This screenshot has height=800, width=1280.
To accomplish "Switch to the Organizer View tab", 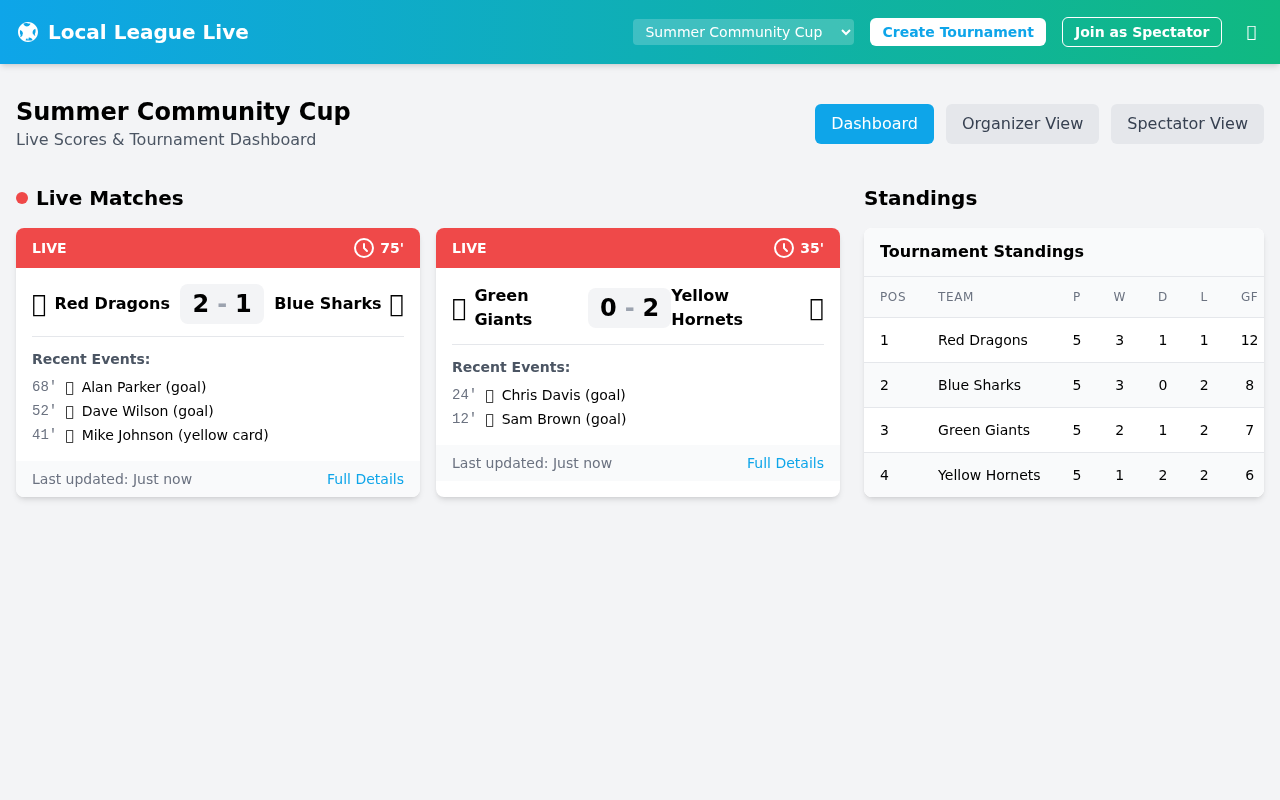I will (x=1022, y=123).
